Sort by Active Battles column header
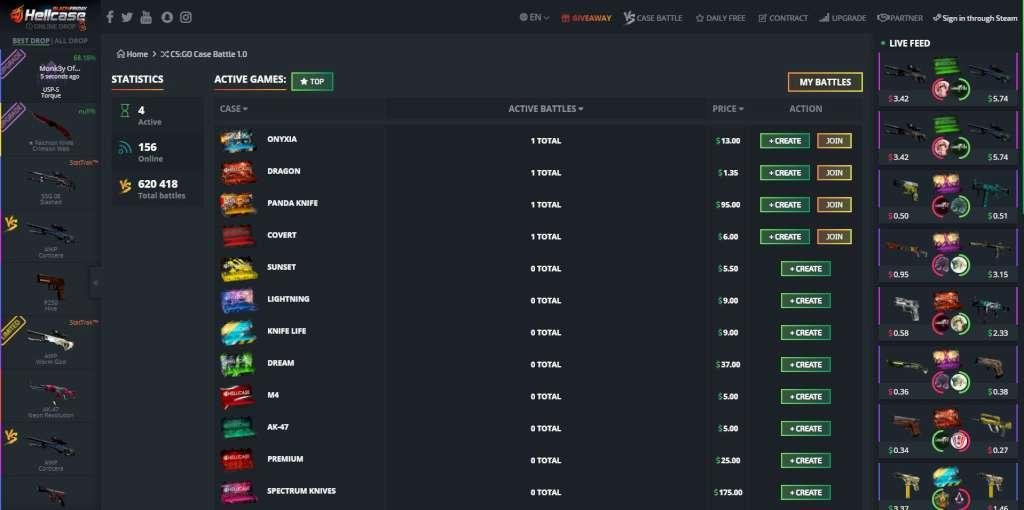Viewport: 1024px width, 510px height. [x=545, y=109]
